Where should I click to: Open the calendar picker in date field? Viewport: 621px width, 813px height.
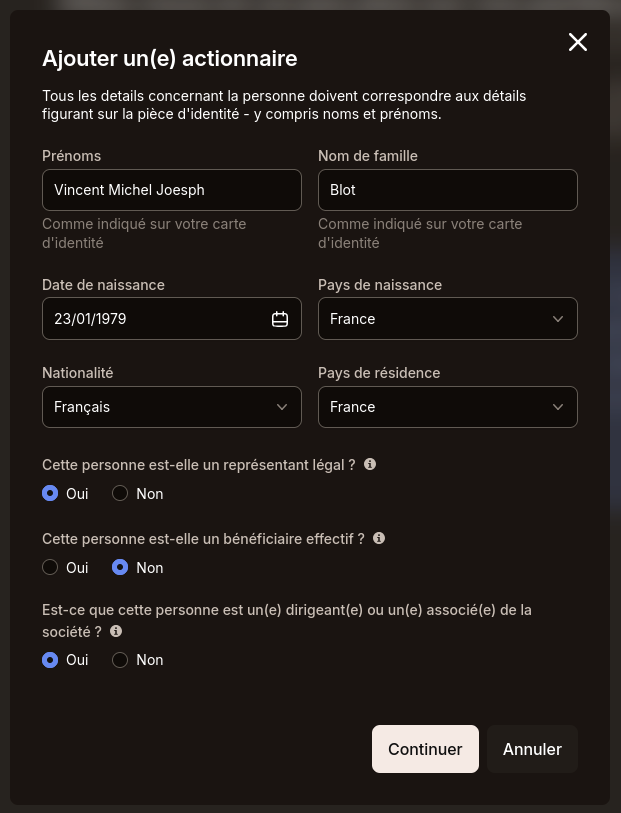click(280, 319)
